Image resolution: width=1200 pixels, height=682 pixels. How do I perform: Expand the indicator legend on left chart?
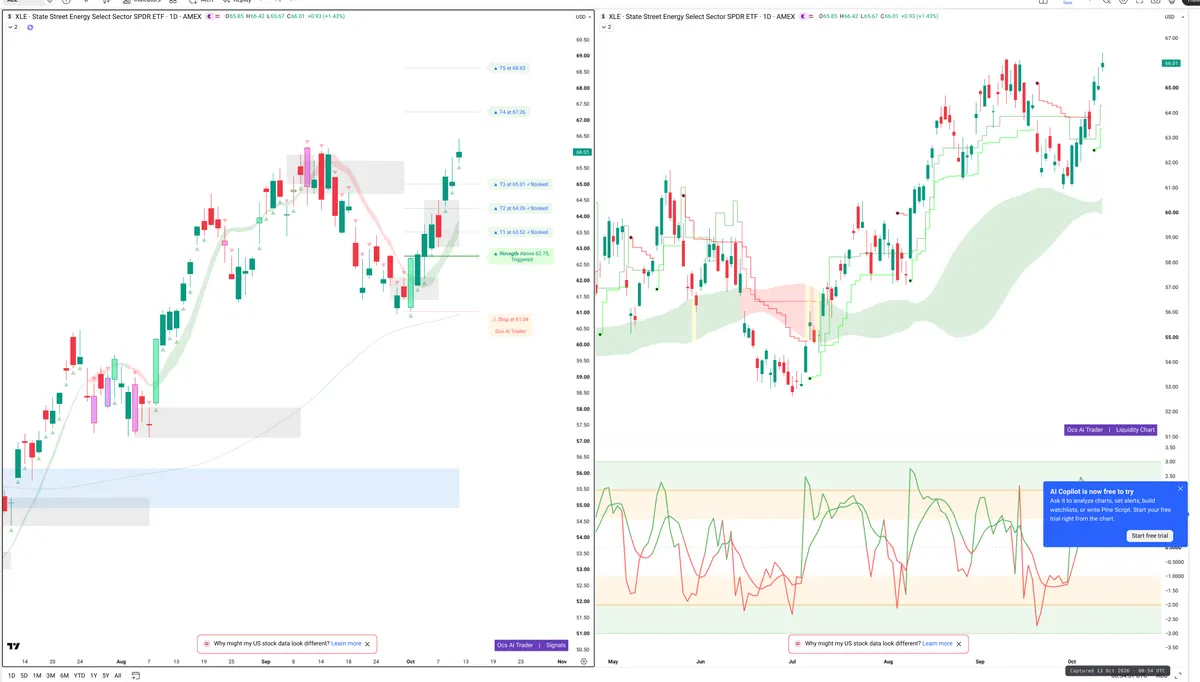click(12, 27)
